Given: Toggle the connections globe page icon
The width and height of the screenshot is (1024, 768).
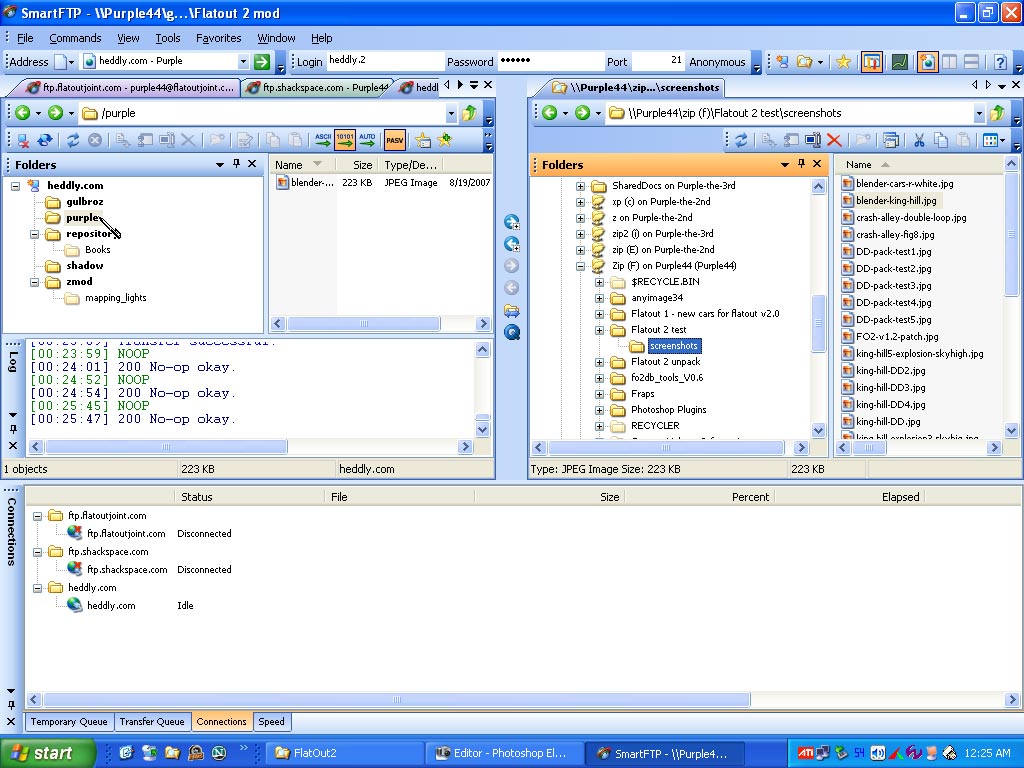Looking at the screenshot, I should pyautogui.click(x=927, y=62).
